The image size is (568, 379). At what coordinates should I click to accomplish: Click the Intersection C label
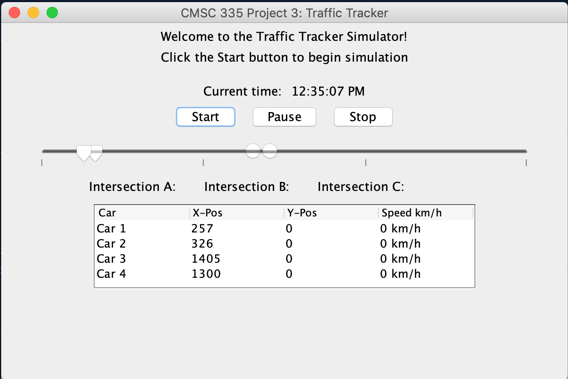click(x=361, y=187)
